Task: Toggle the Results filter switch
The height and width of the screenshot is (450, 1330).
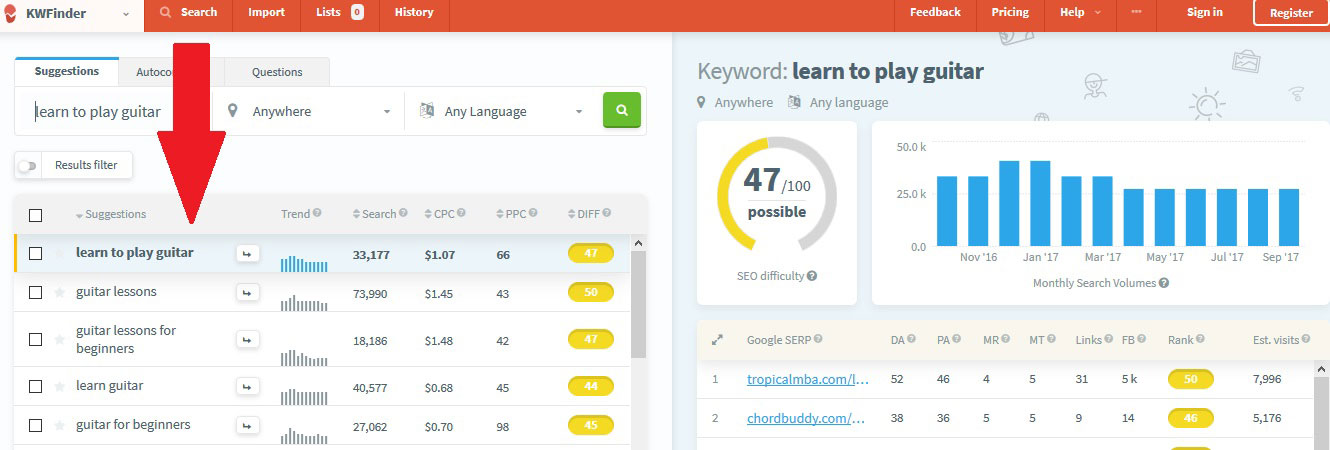Action: pos(27,165)
